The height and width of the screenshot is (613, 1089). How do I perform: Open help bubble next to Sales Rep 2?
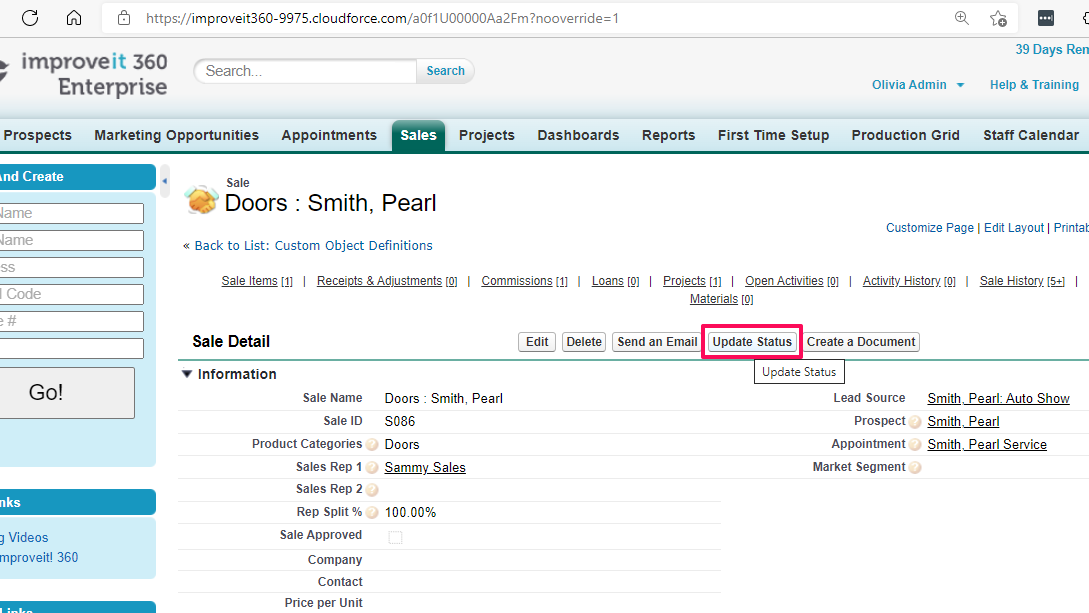click(x=372, y=490)
